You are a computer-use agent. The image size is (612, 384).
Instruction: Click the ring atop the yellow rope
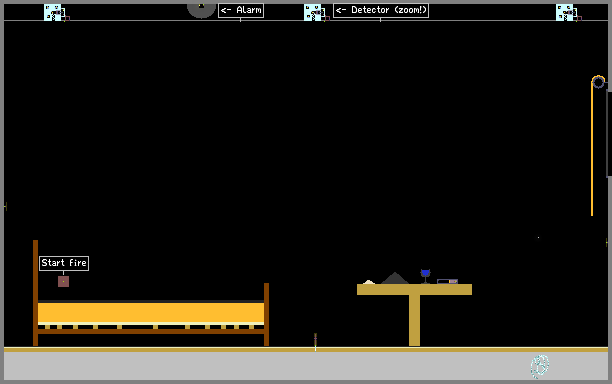(x=598, y=82)
